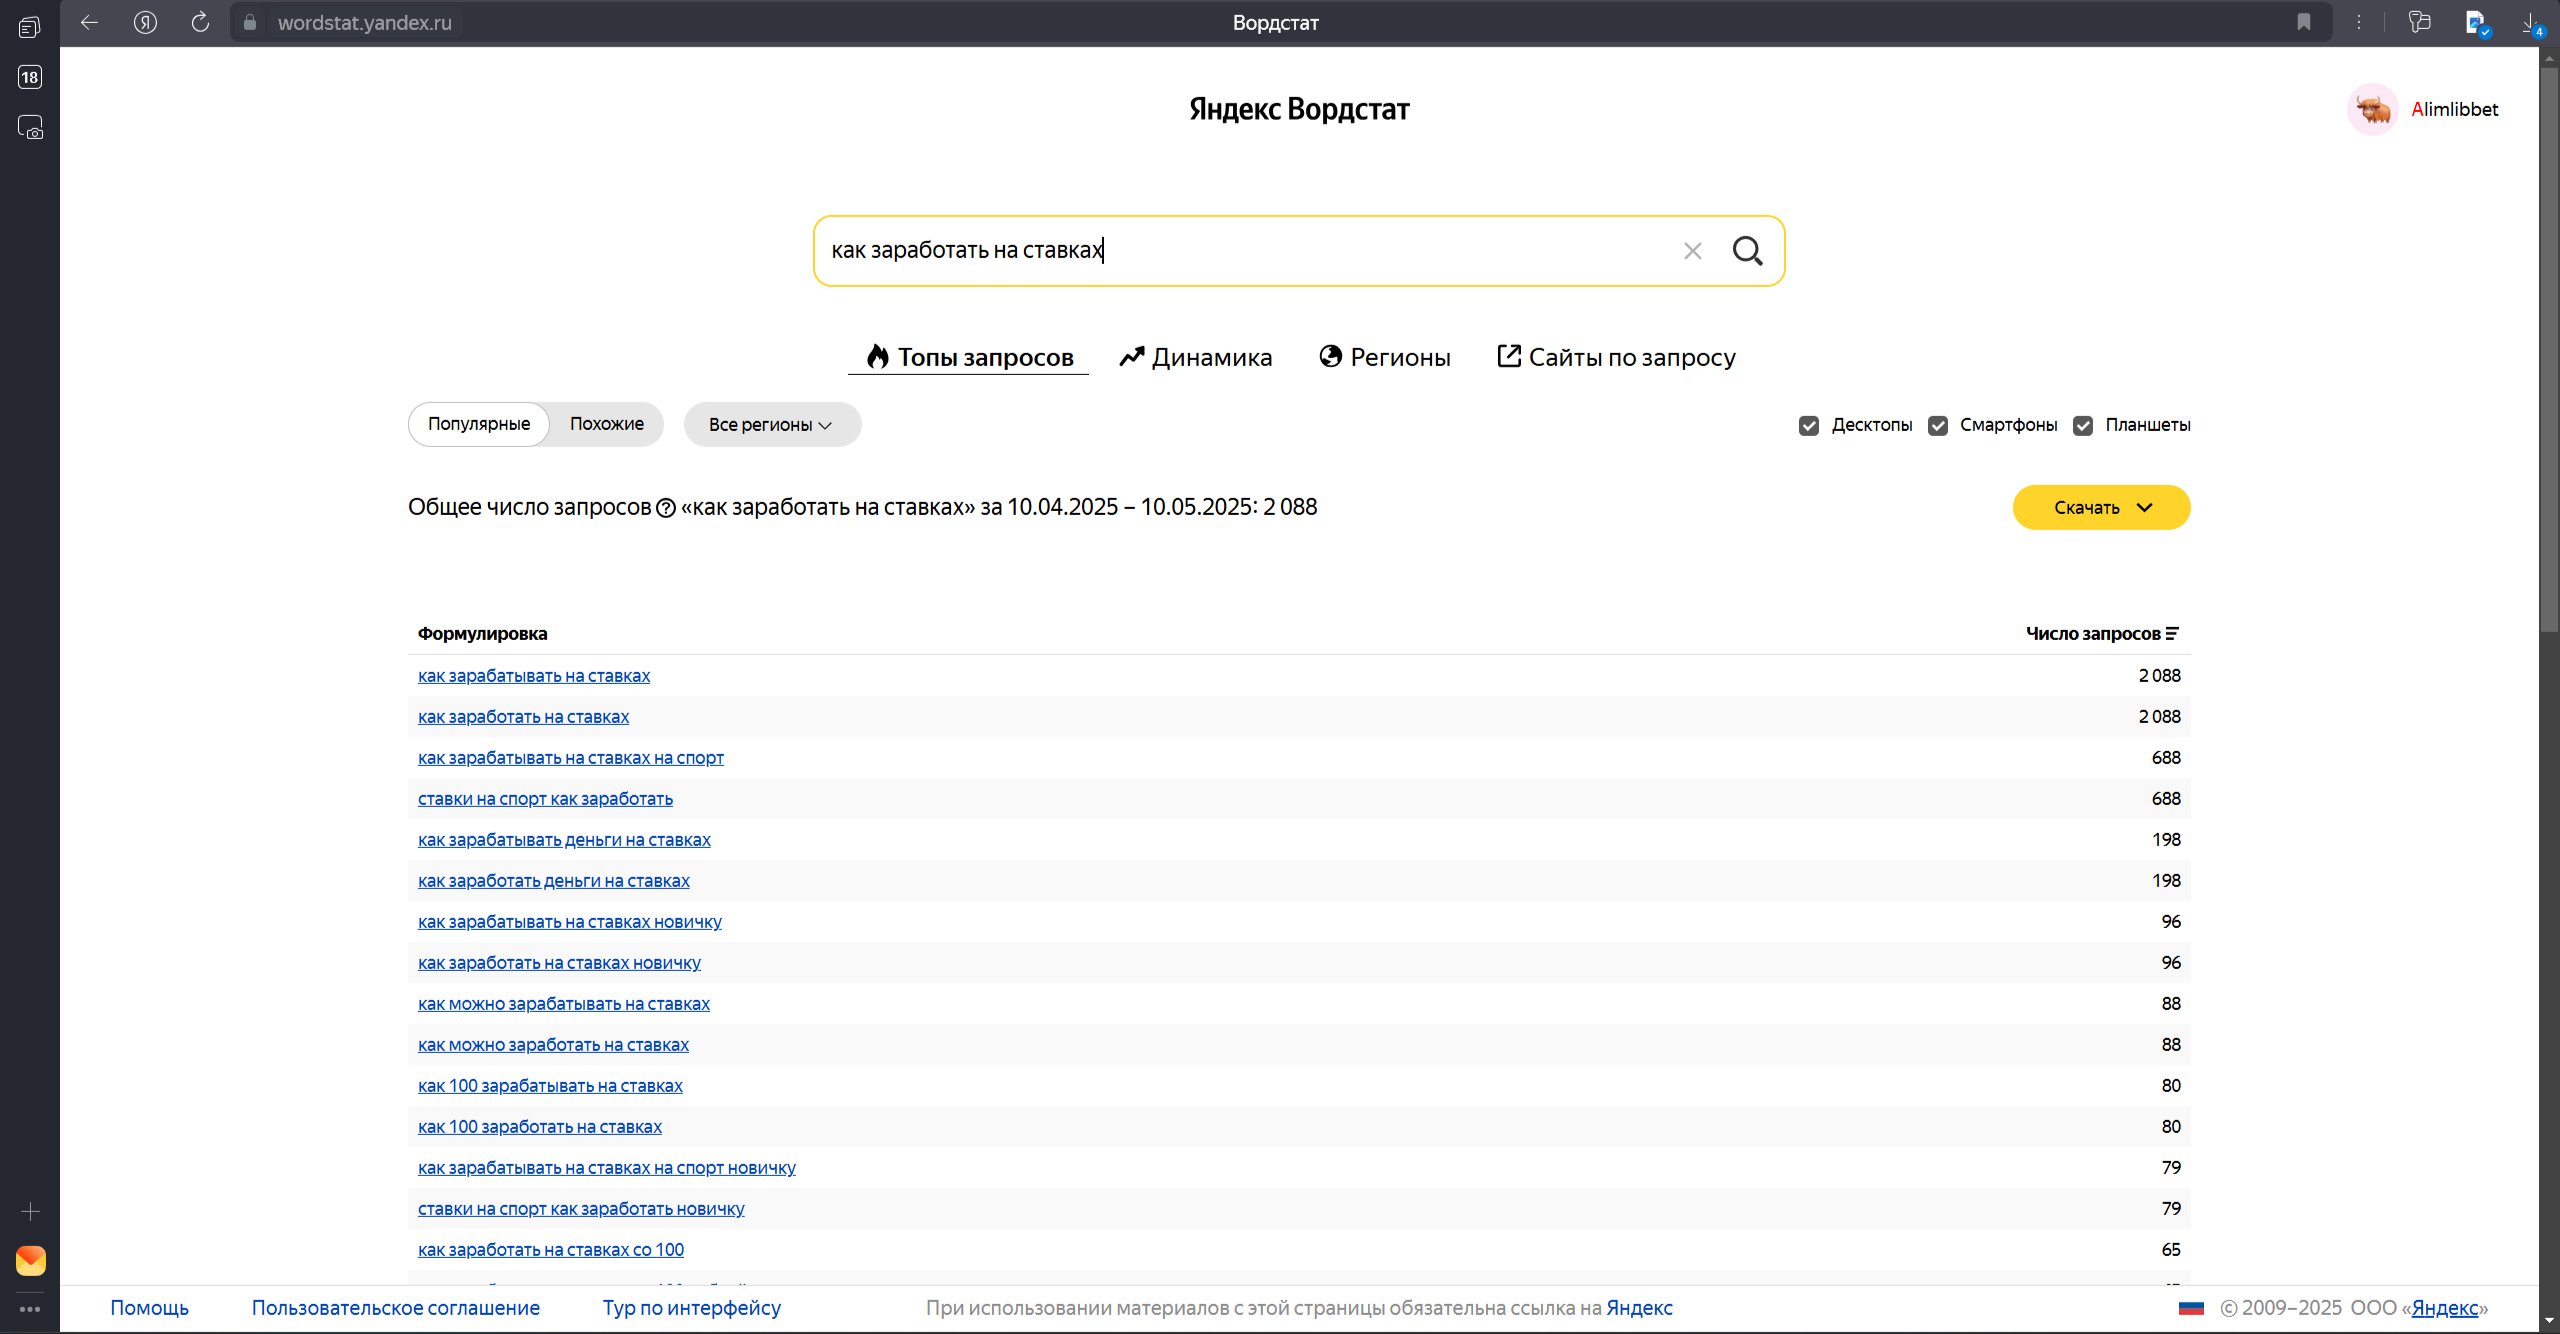Open как зарабатывать на ставках на спорт новичку
The image size is (2560, 1334).
[606, 1168]
